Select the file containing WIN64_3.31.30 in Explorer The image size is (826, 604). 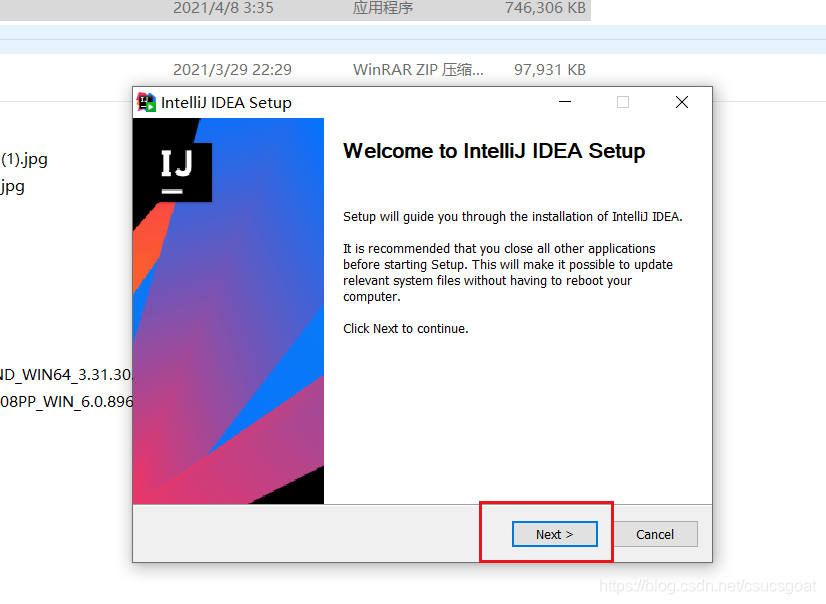[x=66, y=375]
